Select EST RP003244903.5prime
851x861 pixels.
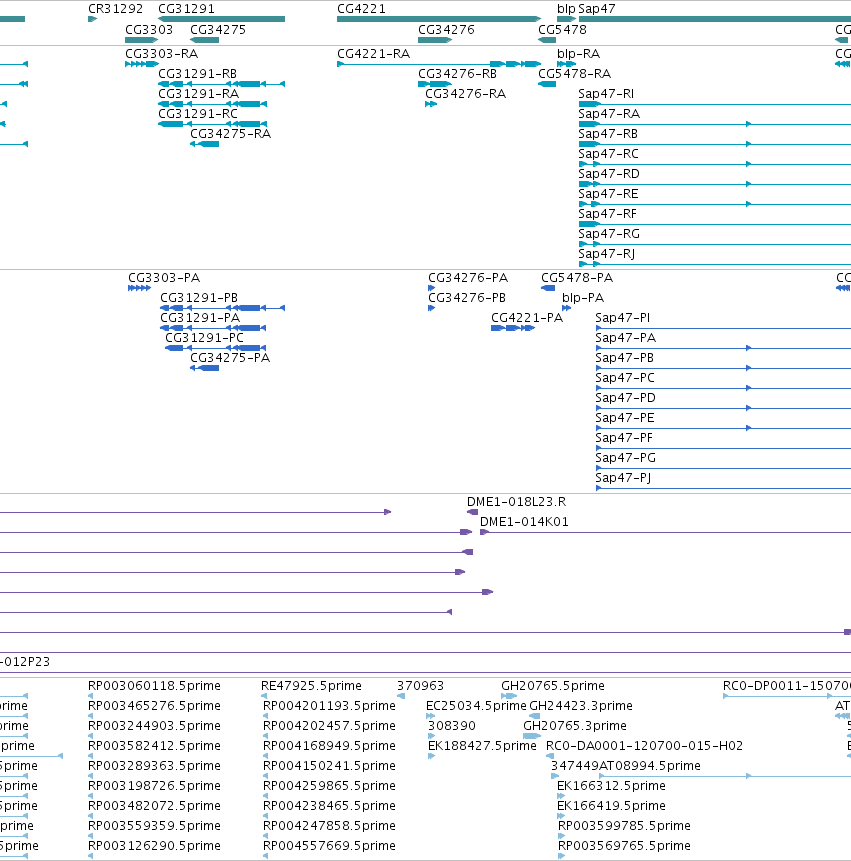coord(154,726)
